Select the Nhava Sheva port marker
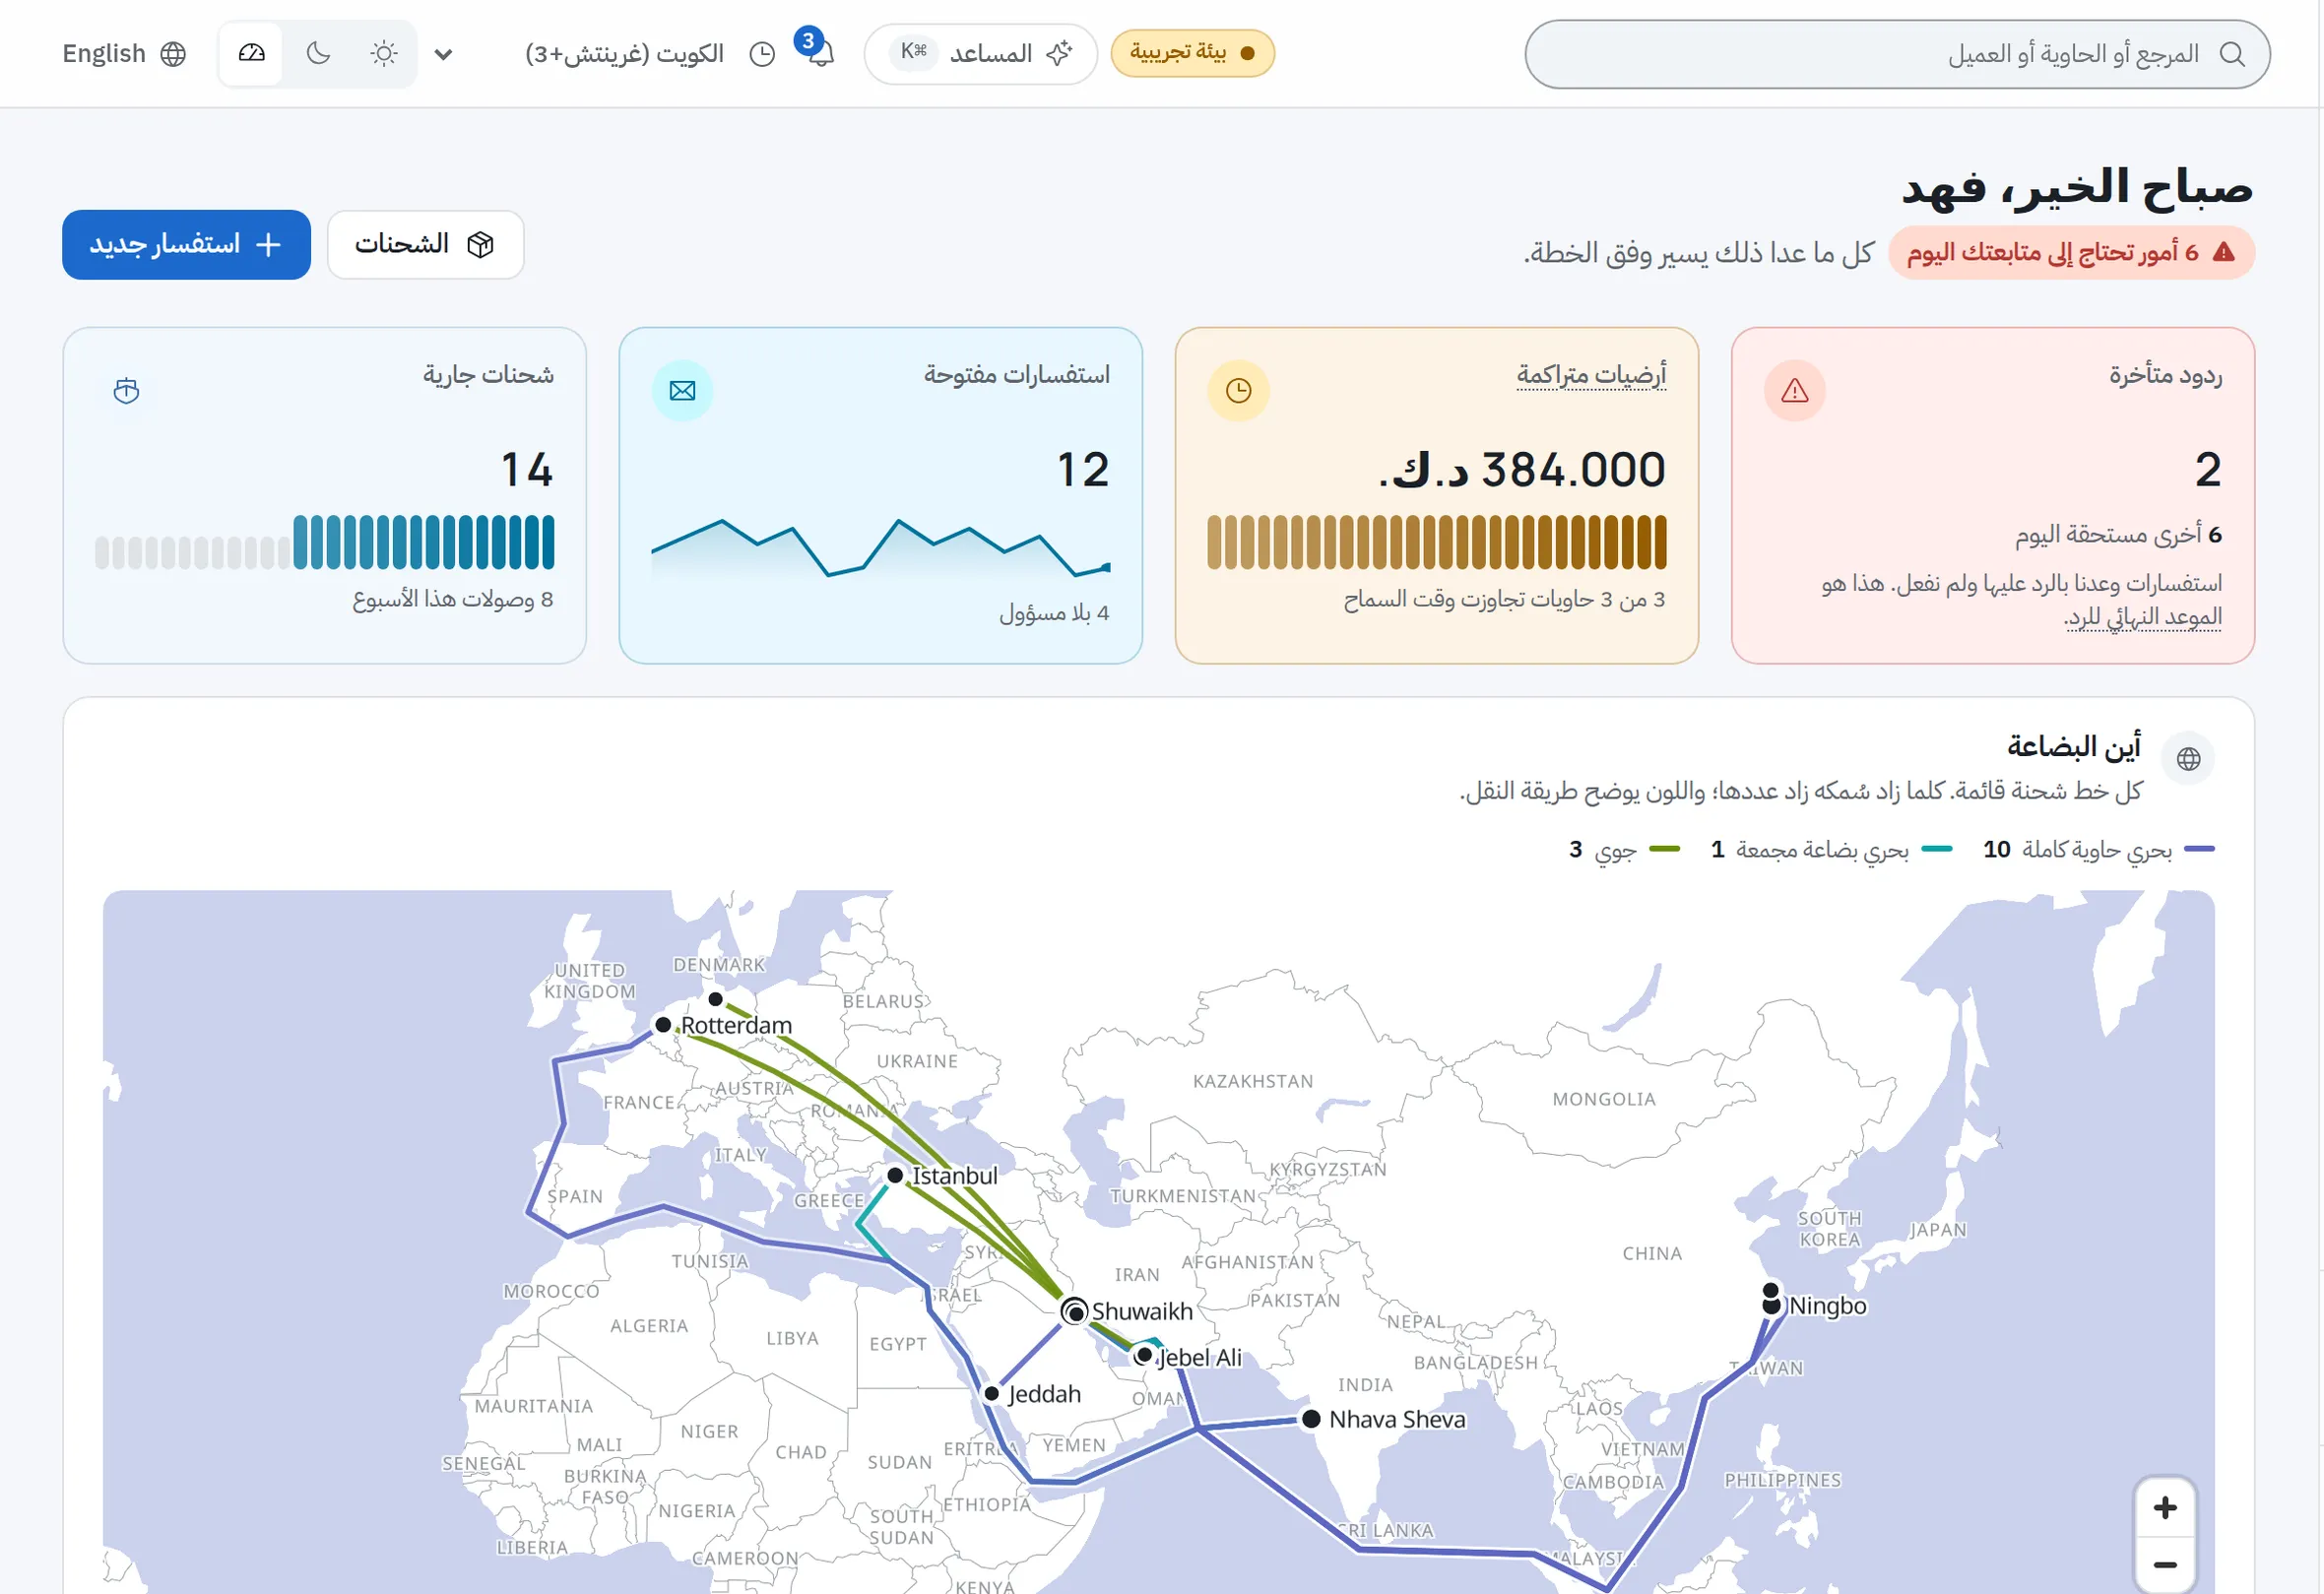The height and width of the screenshot is (1594, 2324). 1311,1419
